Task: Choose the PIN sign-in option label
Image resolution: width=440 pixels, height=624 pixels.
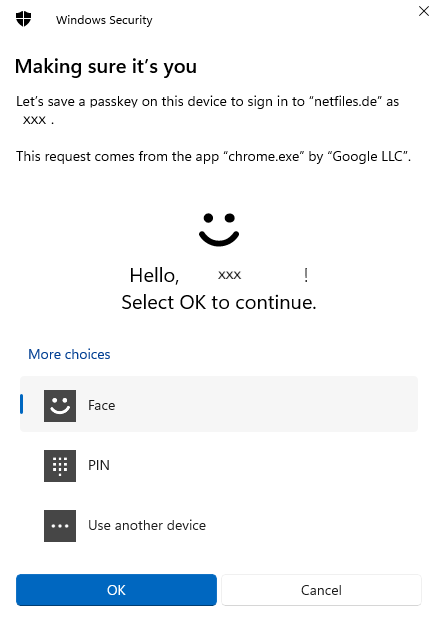Action: tap(99, 465)
